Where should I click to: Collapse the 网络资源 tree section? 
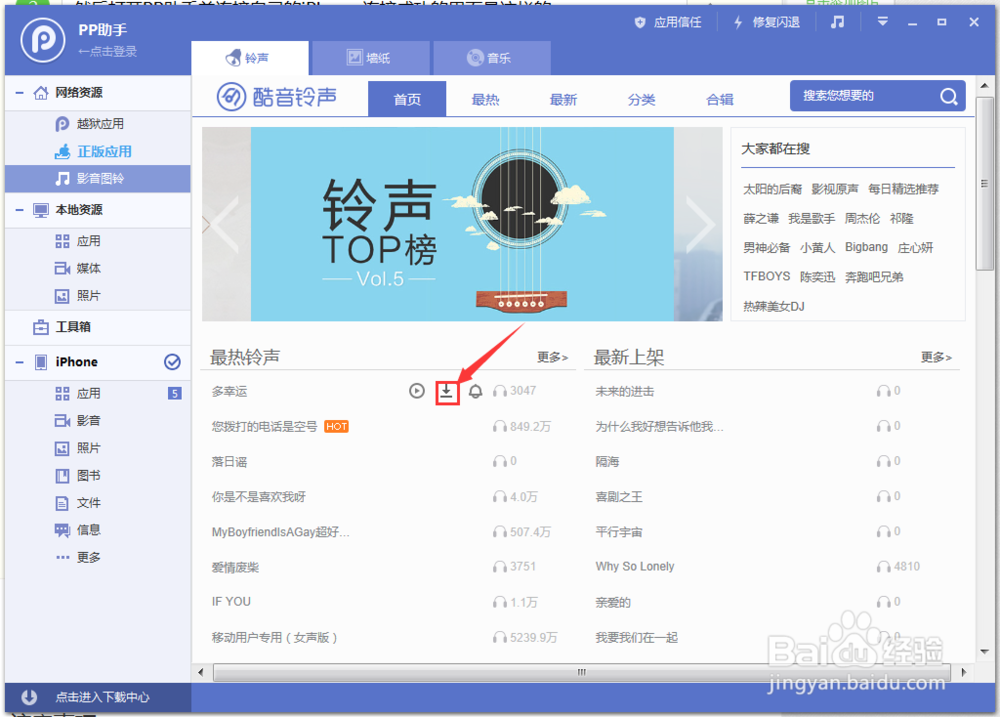pyautogui.click(x=19, y=93)
